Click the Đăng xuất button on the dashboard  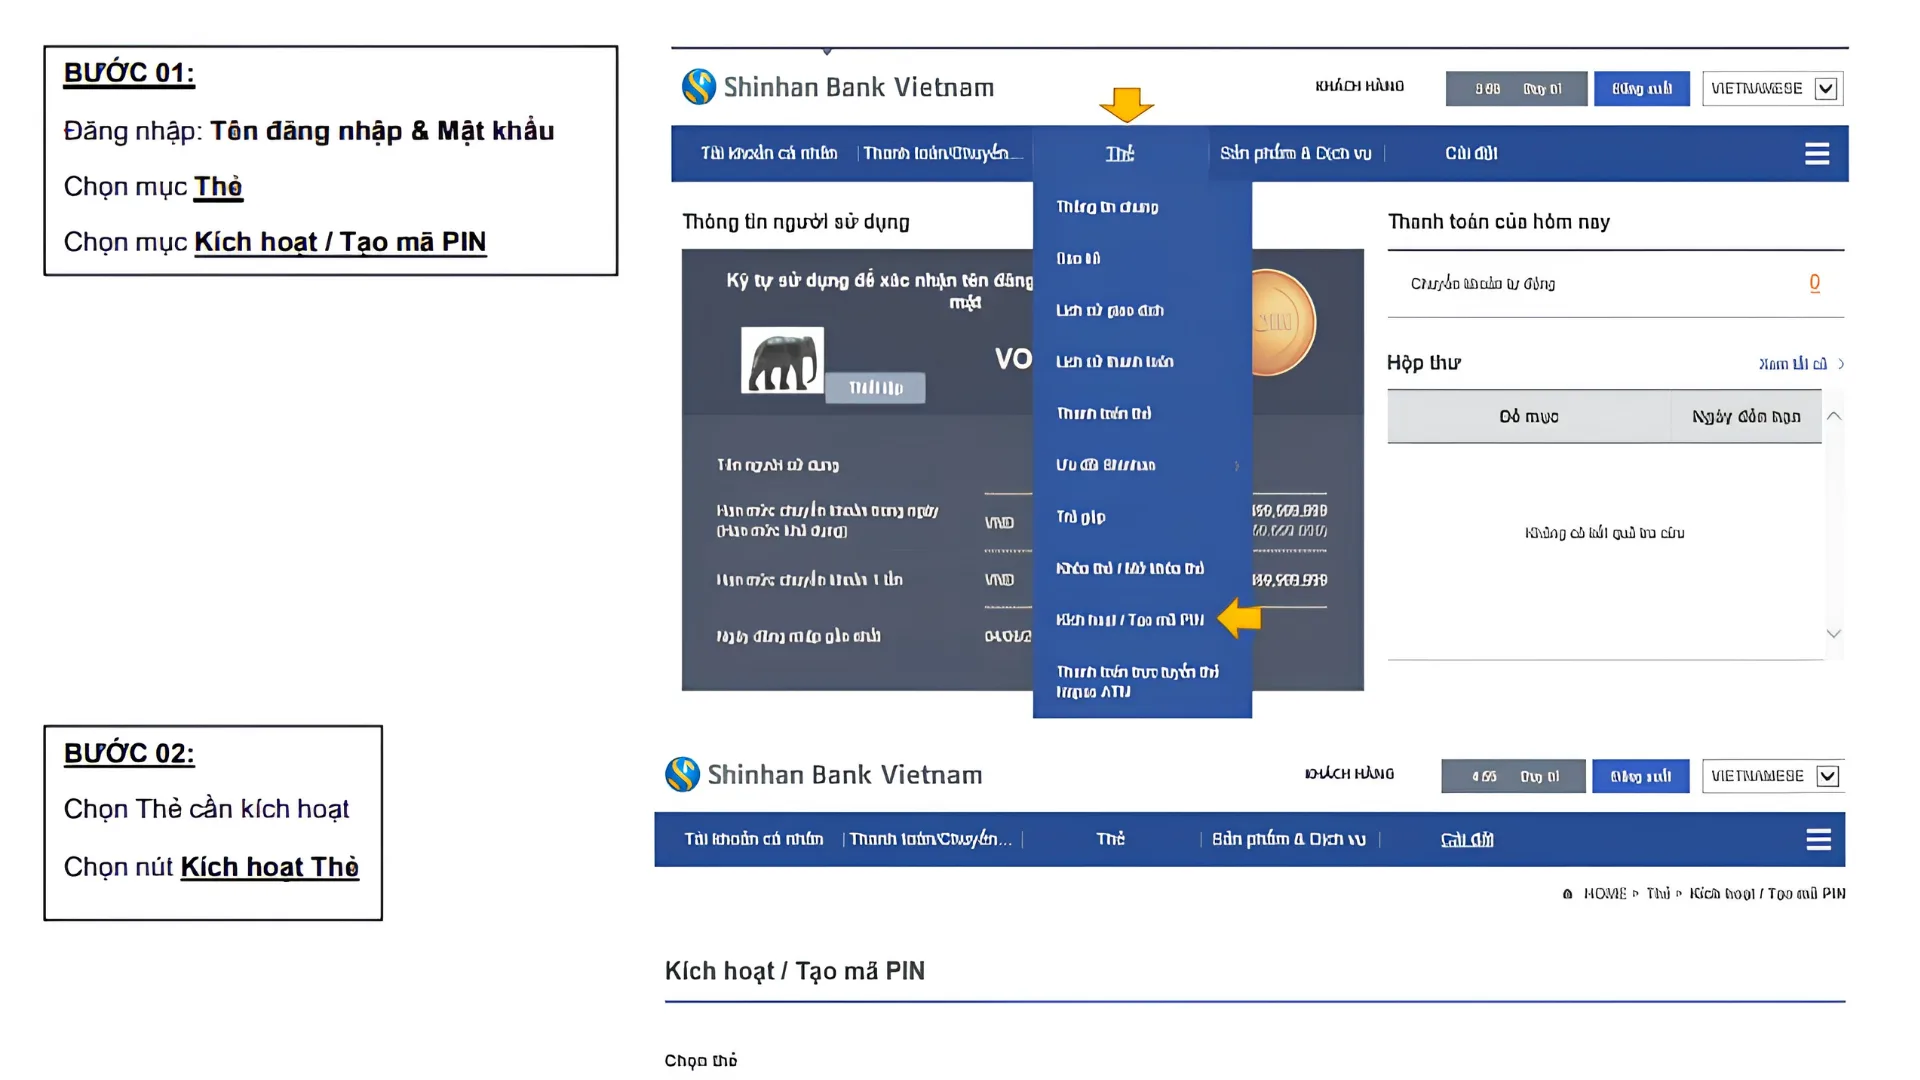click(1642, 88)
